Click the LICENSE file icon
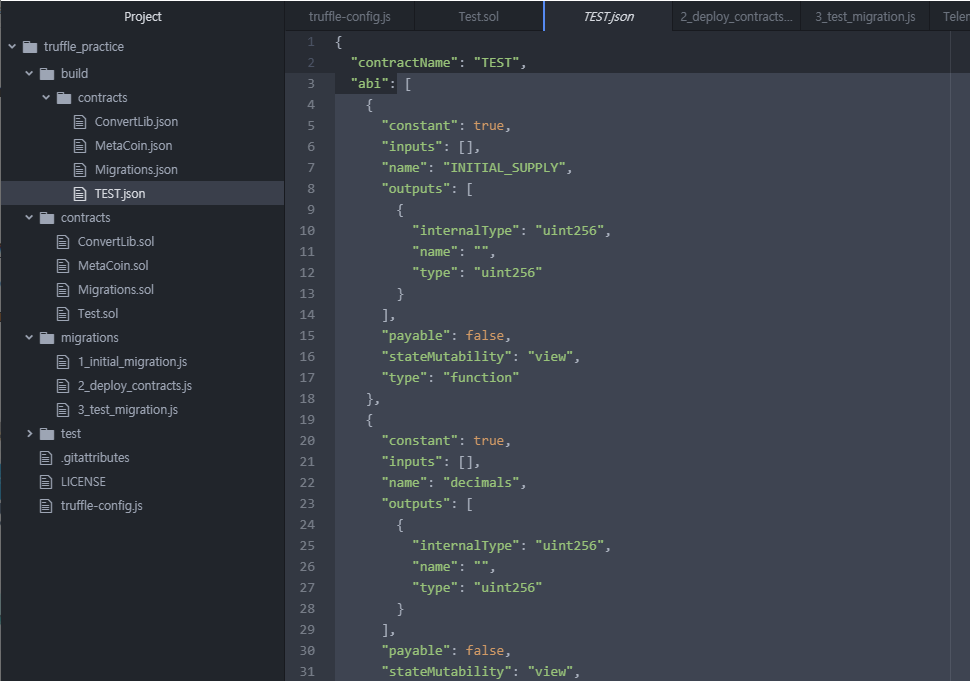This screenshot has height=681, width=970. 46,482
